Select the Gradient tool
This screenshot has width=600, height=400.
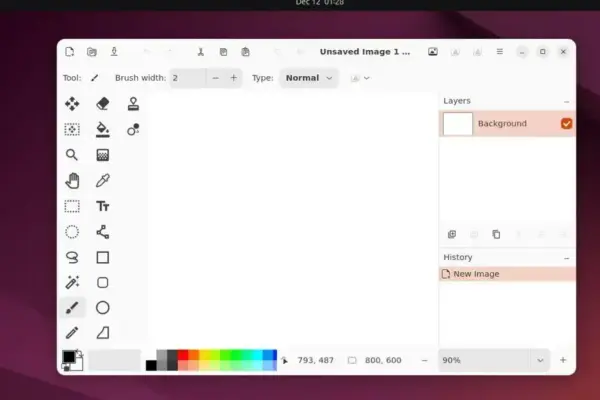click(103, 155)
